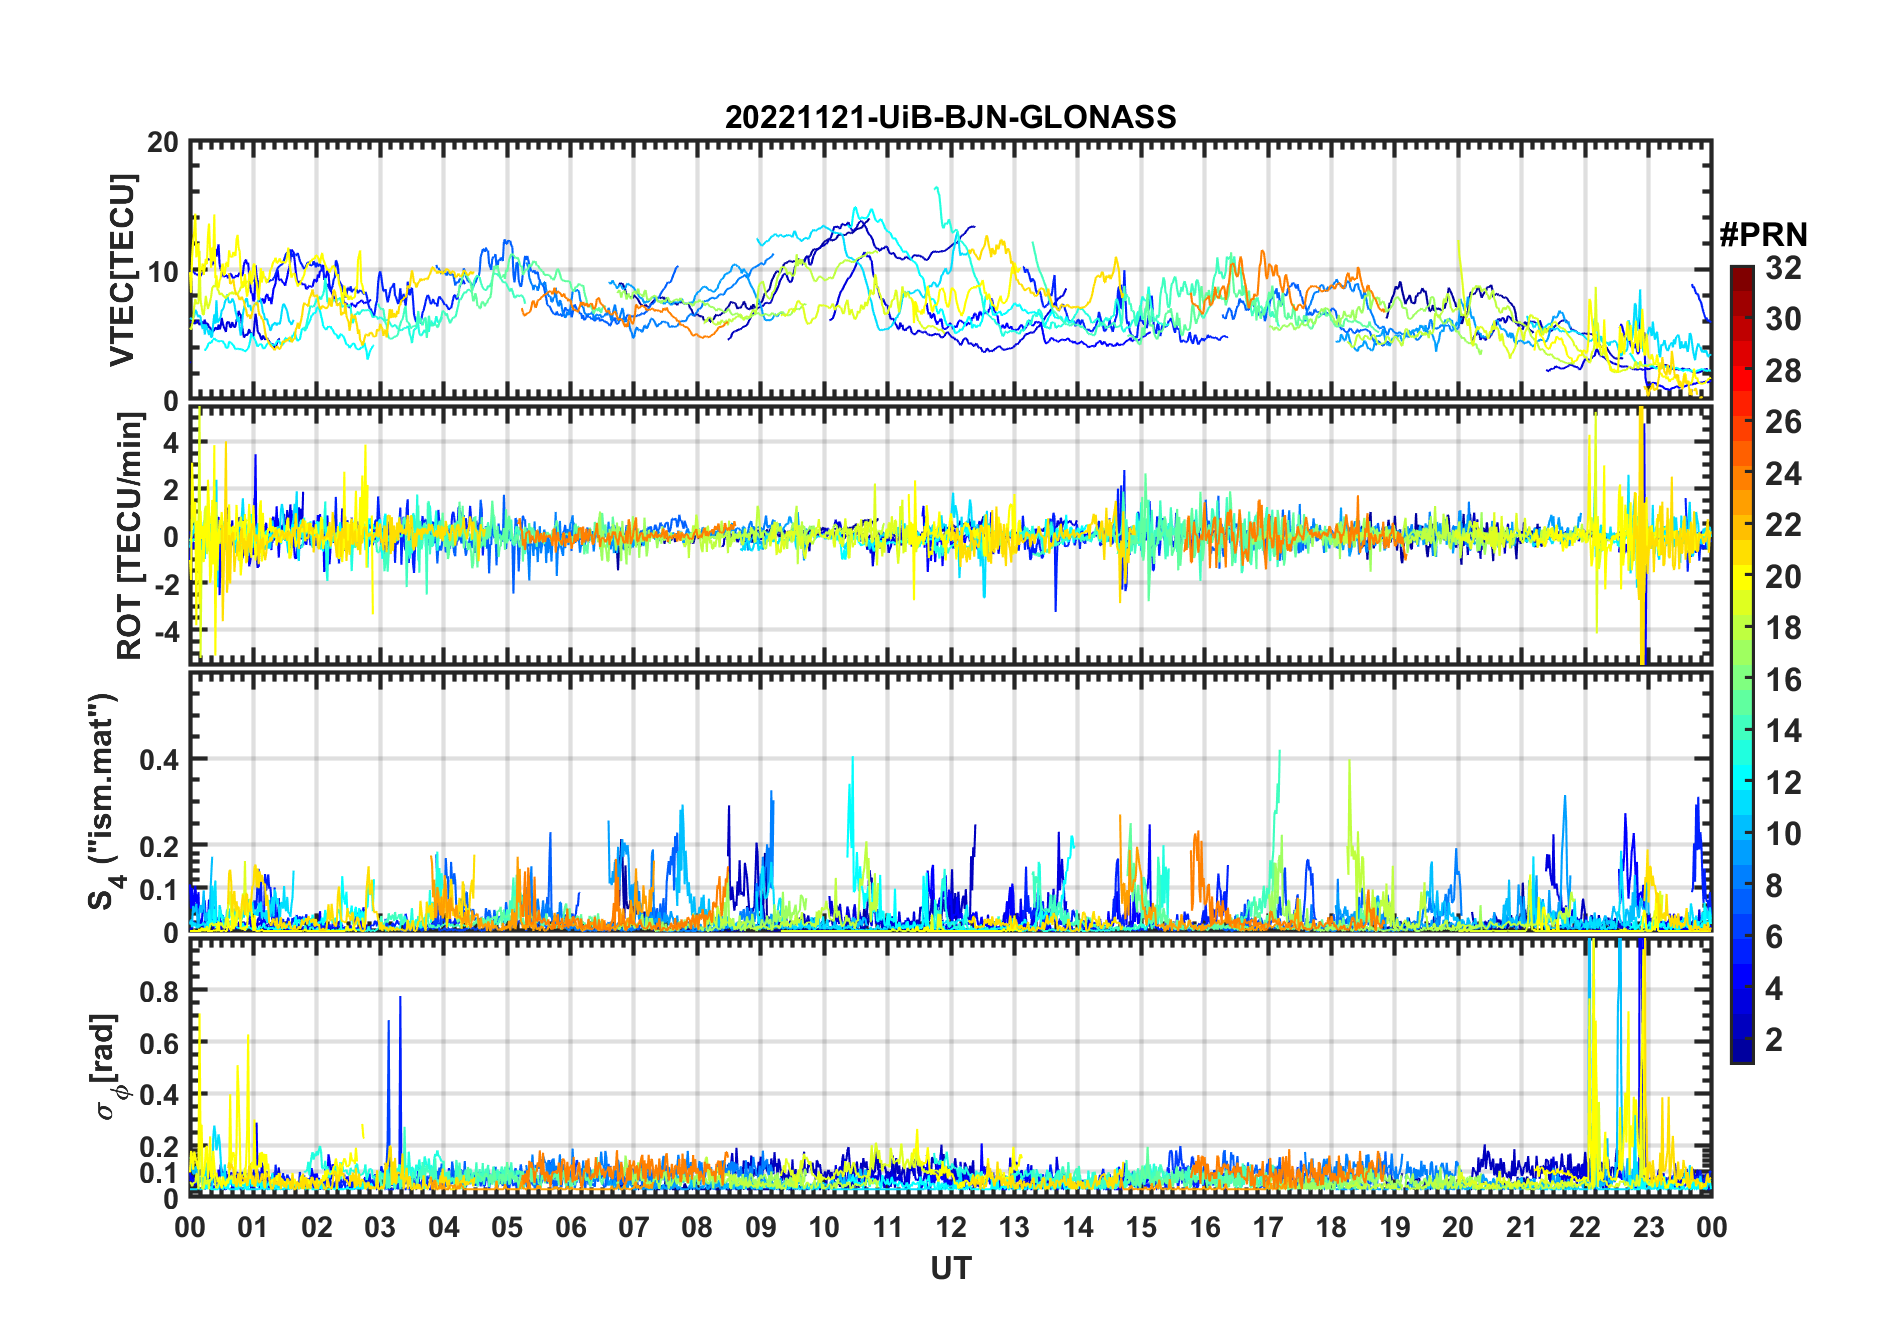Select colorbar tick label 8

(1774, 886)
